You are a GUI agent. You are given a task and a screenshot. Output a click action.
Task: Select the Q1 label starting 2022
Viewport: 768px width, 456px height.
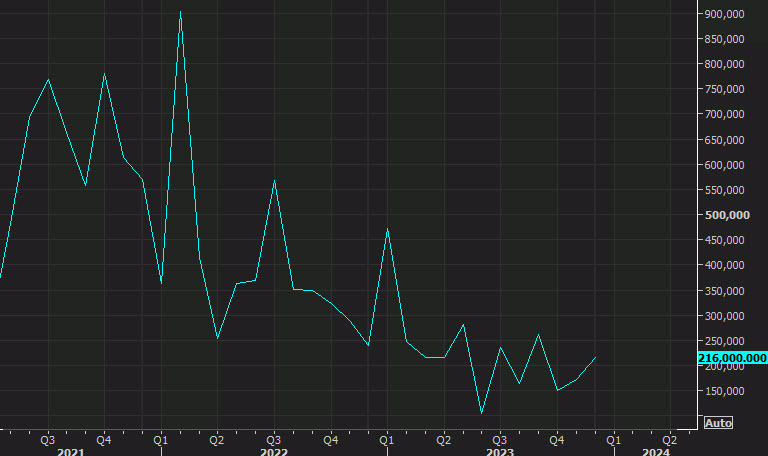click(161, 440)
